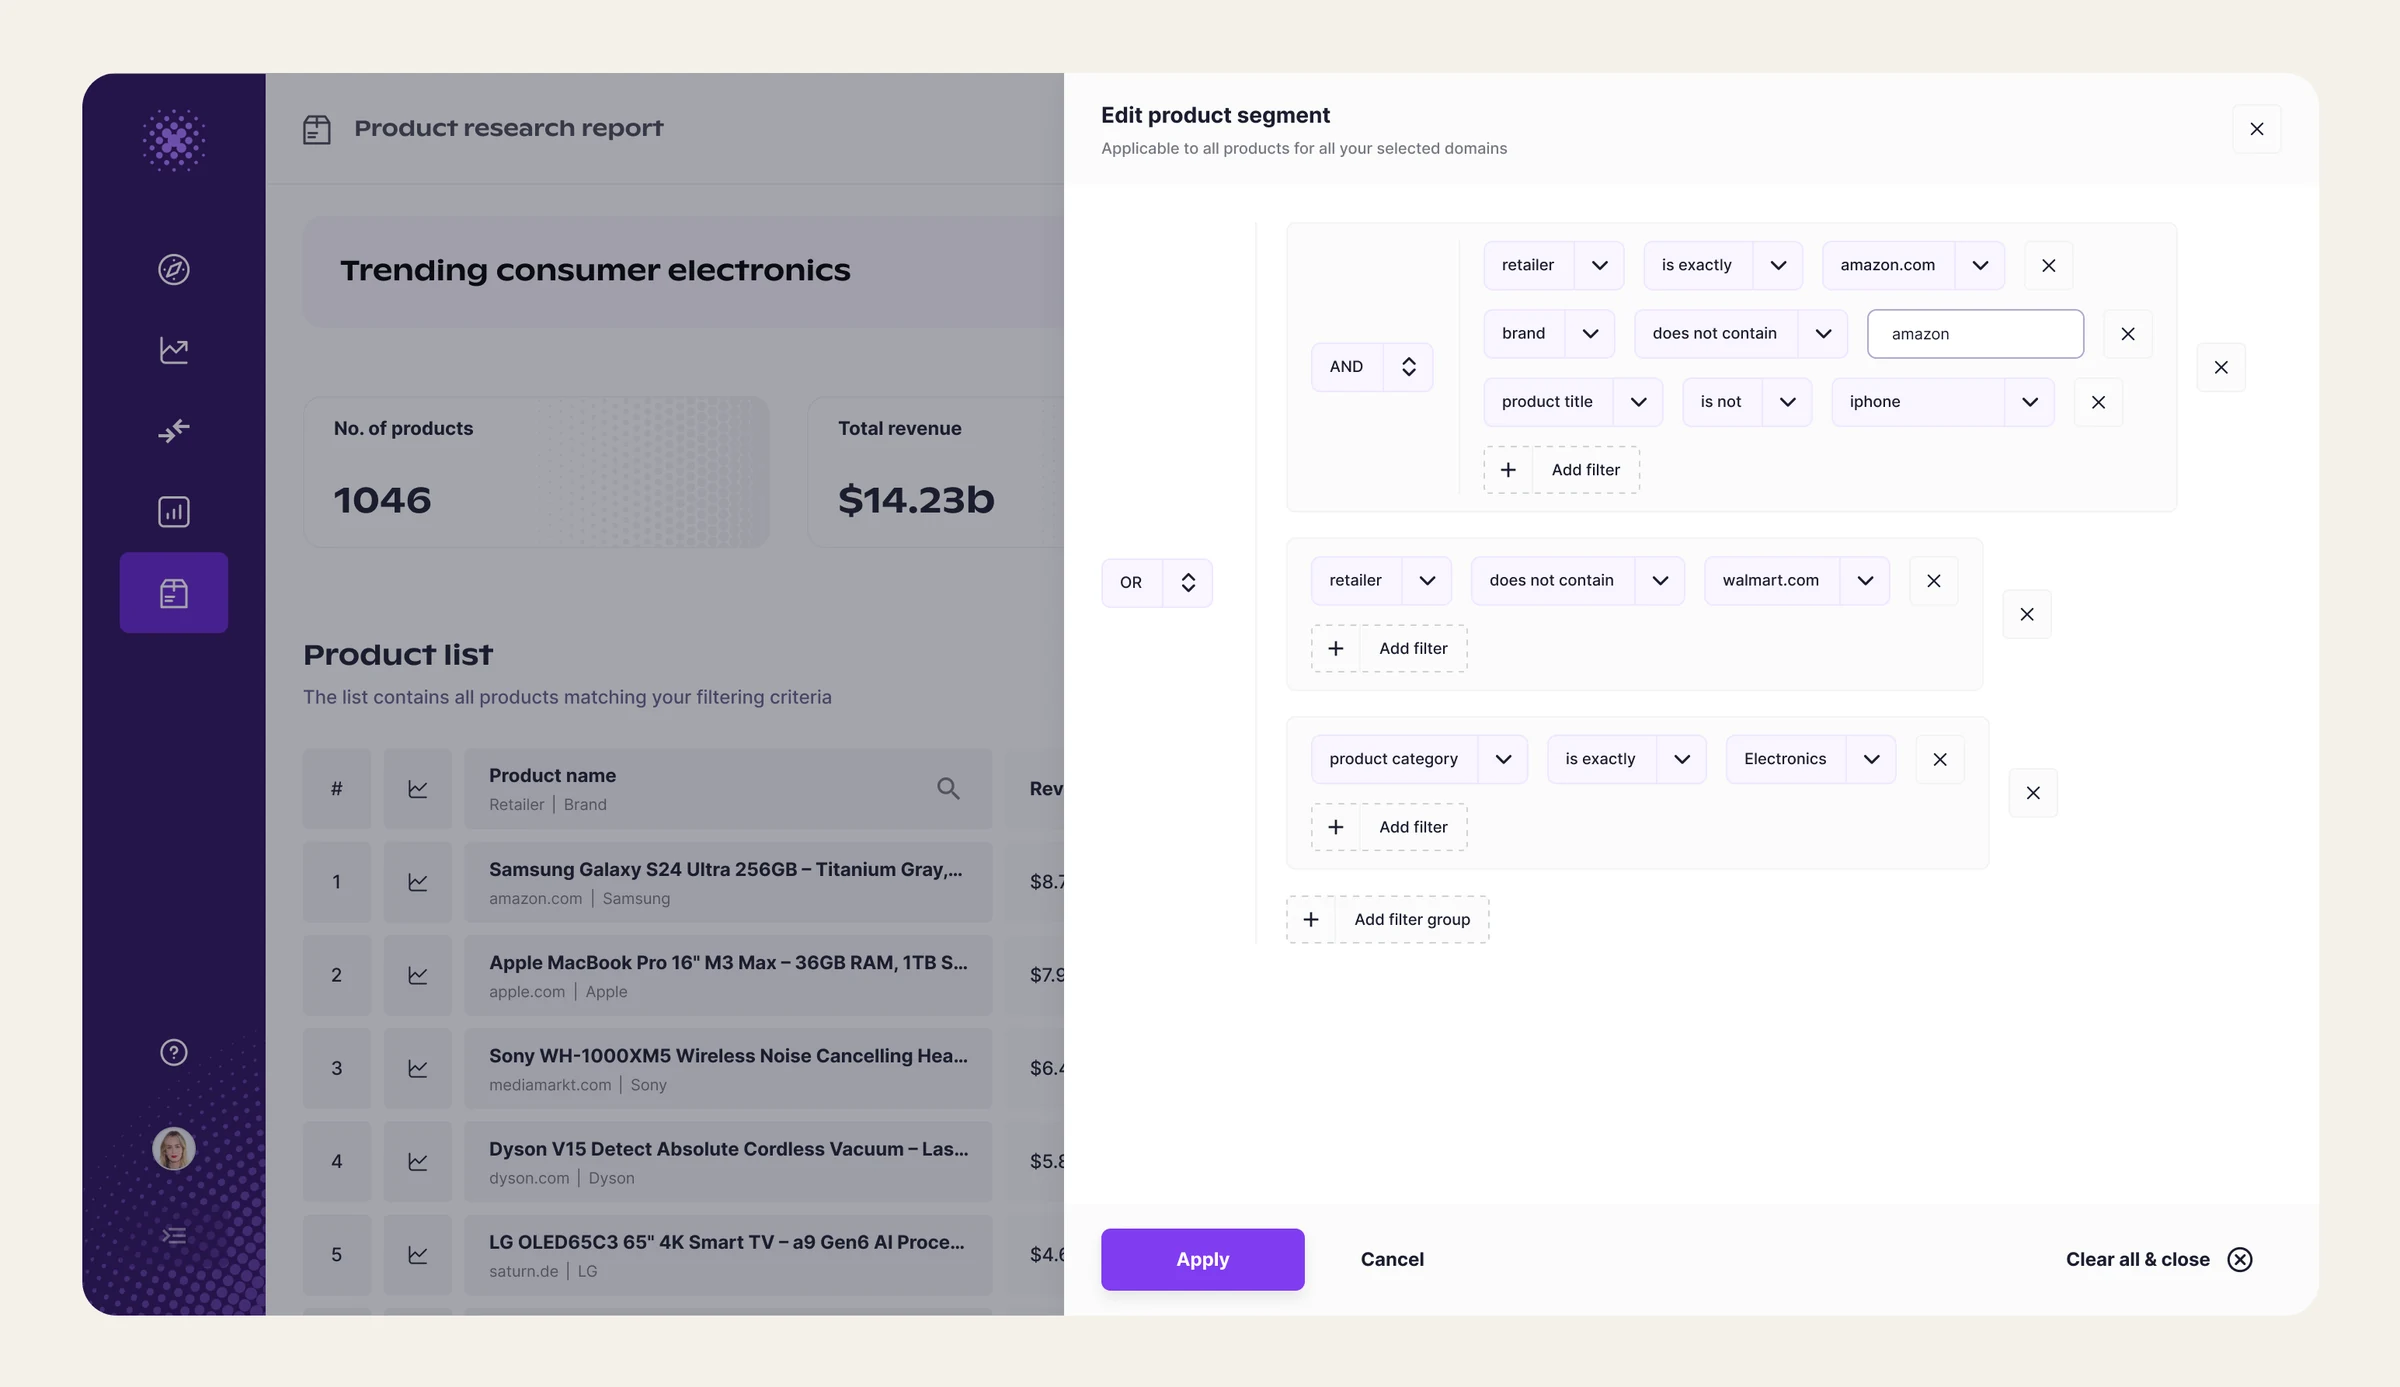Open the Electronics value dropdown
Screen dimensions: 2400x1387
1871,759
